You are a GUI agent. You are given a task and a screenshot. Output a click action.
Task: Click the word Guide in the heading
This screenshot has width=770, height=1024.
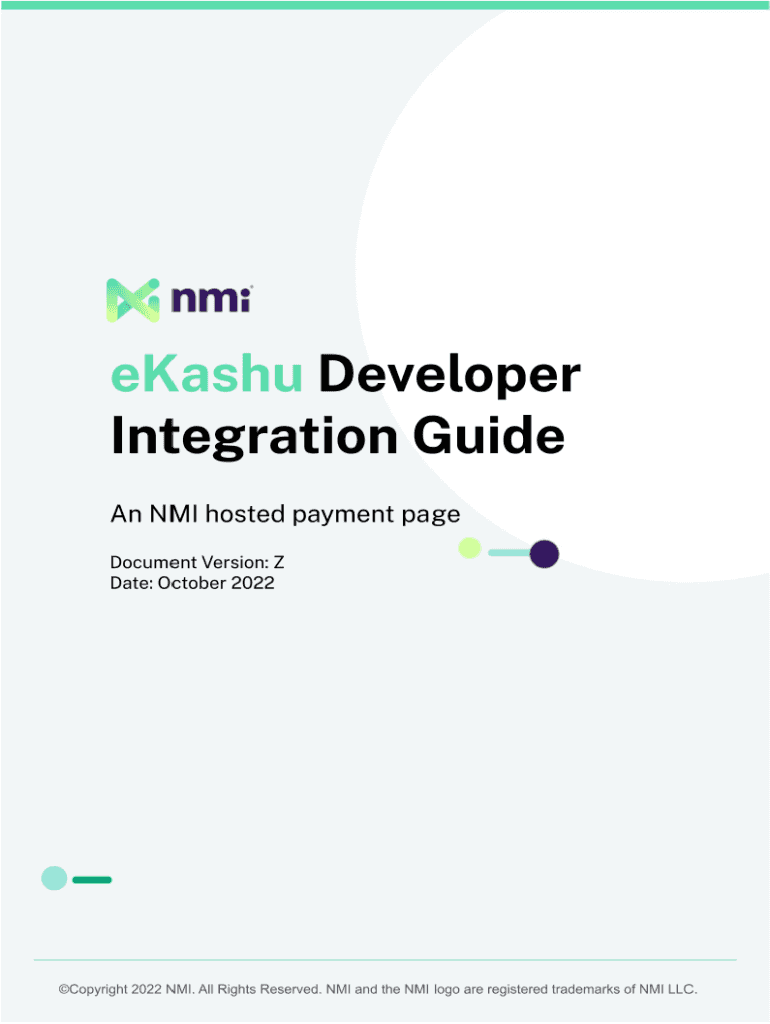(x=505, y=437)
